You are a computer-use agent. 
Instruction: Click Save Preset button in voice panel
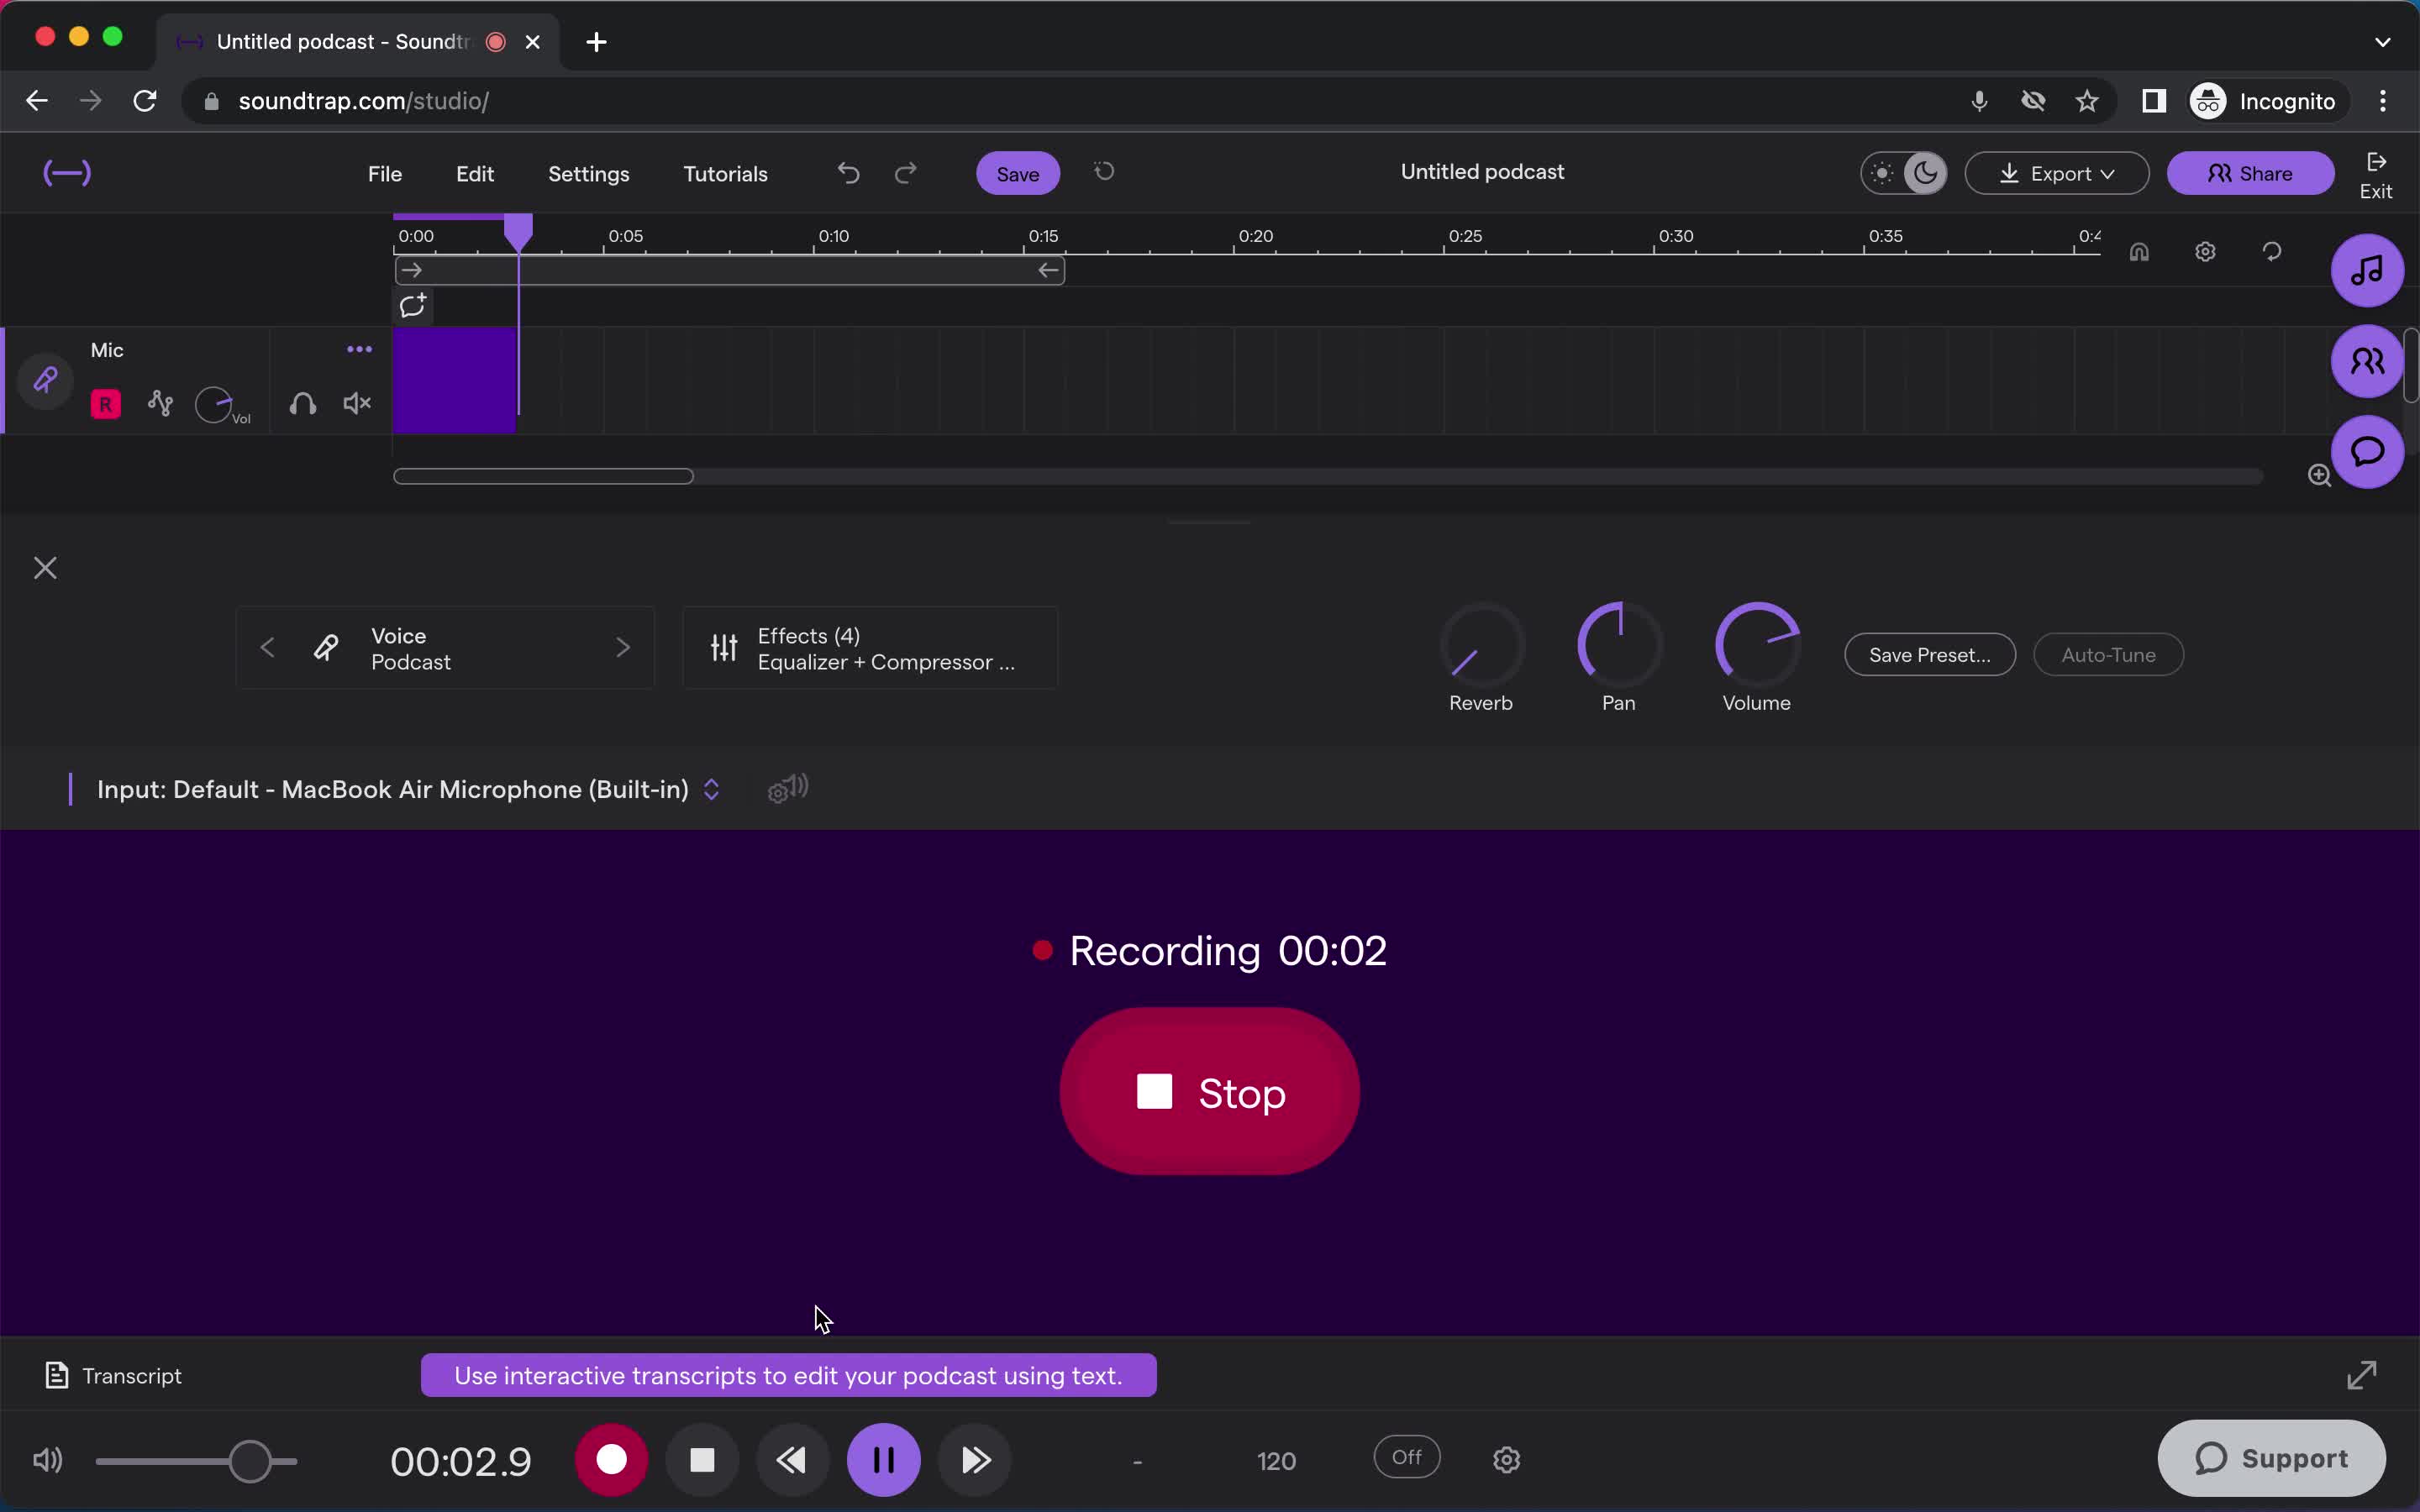[x=1928, y=654]
